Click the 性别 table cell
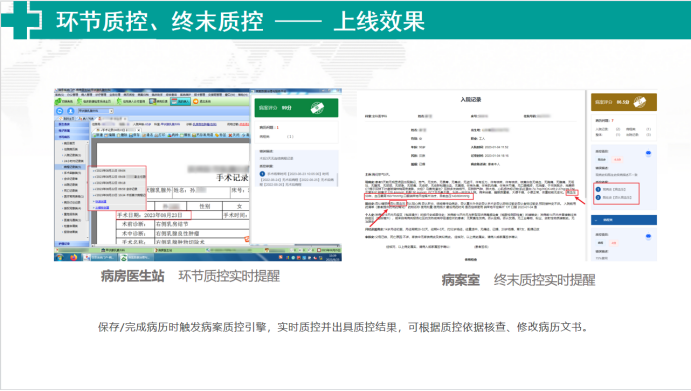The height and width of the screenshot is (391, 691). tap(205, 206)
